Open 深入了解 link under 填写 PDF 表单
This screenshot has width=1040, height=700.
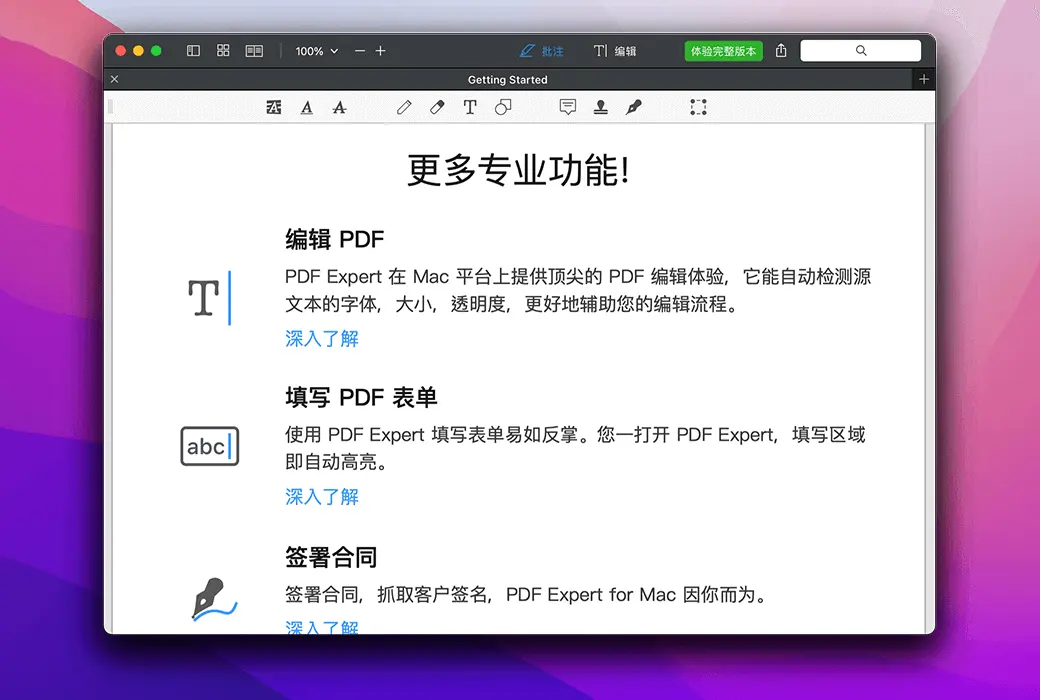(322, 496)
